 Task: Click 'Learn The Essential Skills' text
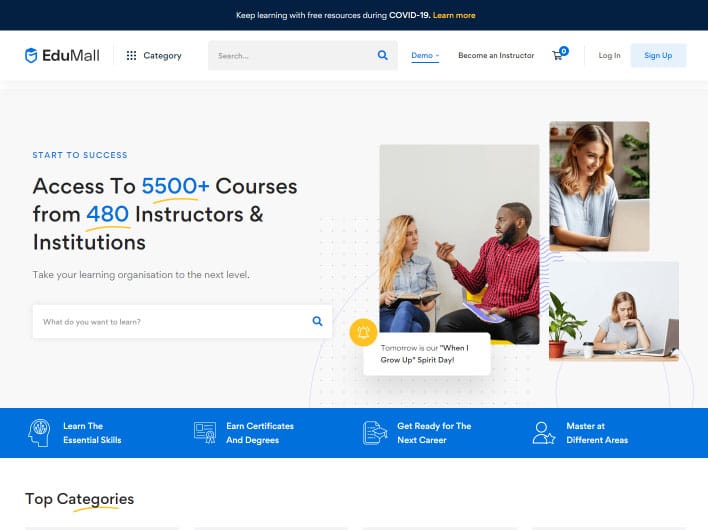coord(92,433)
